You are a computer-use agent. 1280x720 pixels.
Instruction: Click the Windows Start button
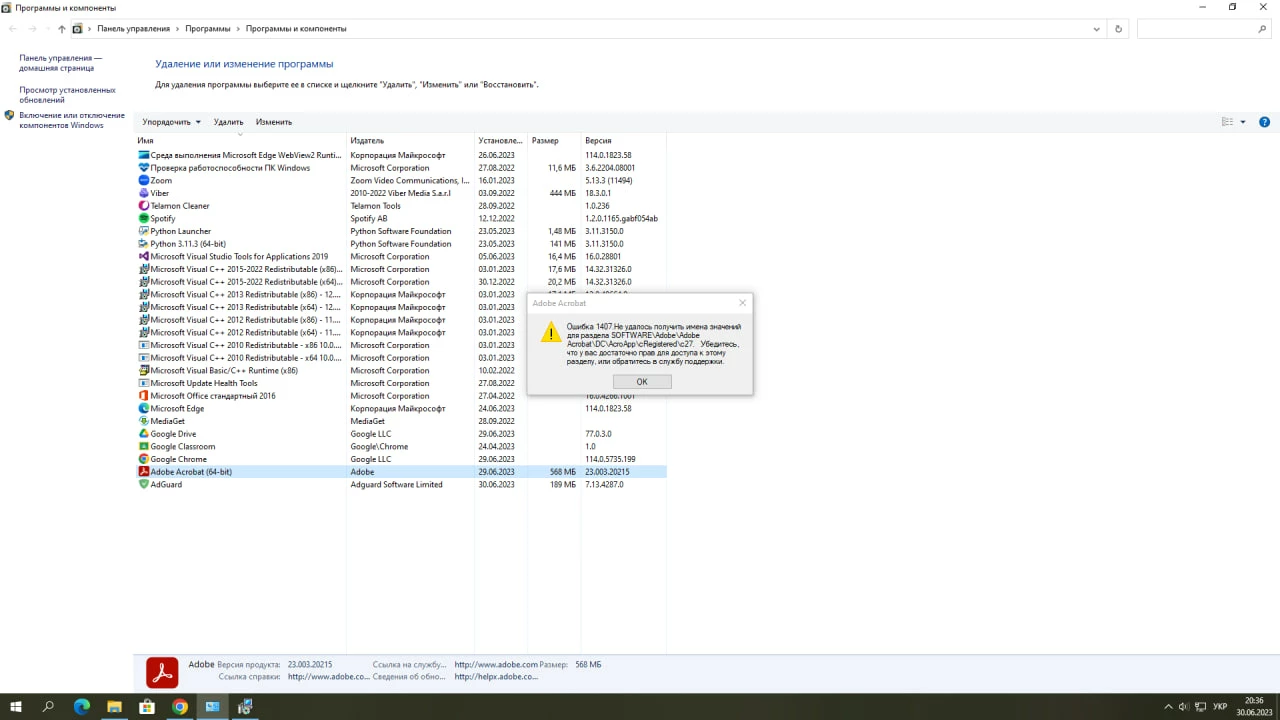coord(16,707)
